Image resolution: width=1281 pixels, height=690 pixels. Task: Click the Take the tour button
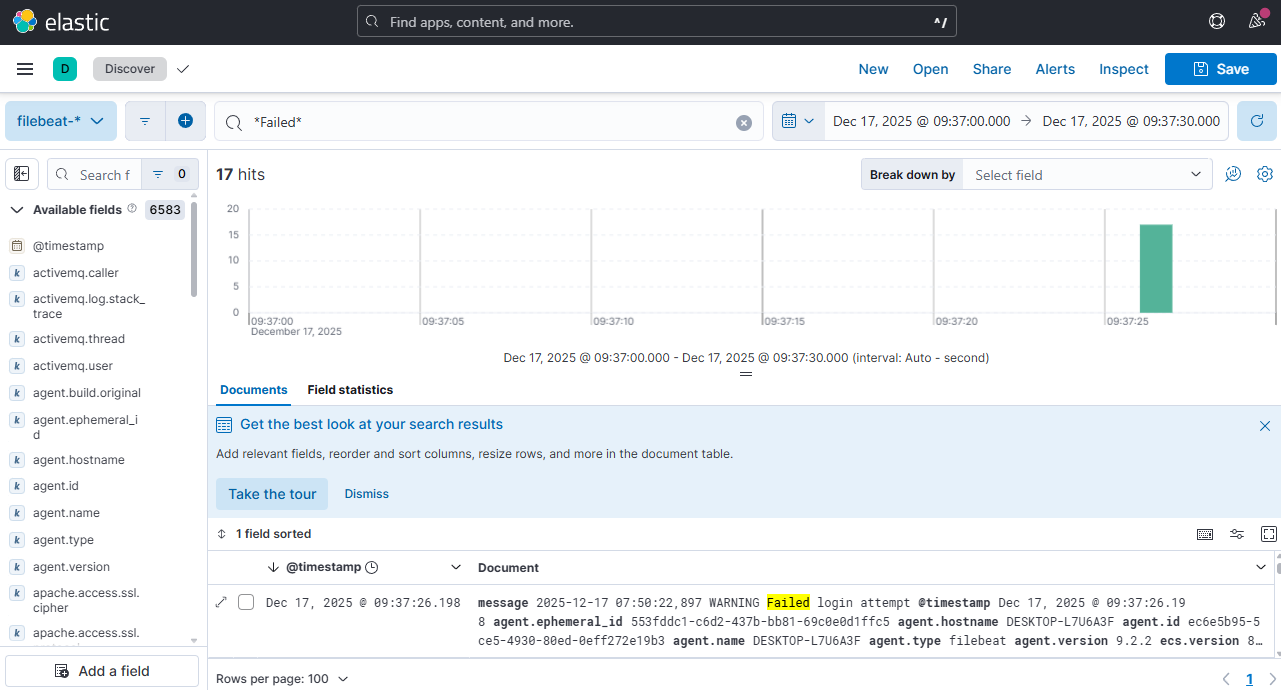(x=272, y=494)
